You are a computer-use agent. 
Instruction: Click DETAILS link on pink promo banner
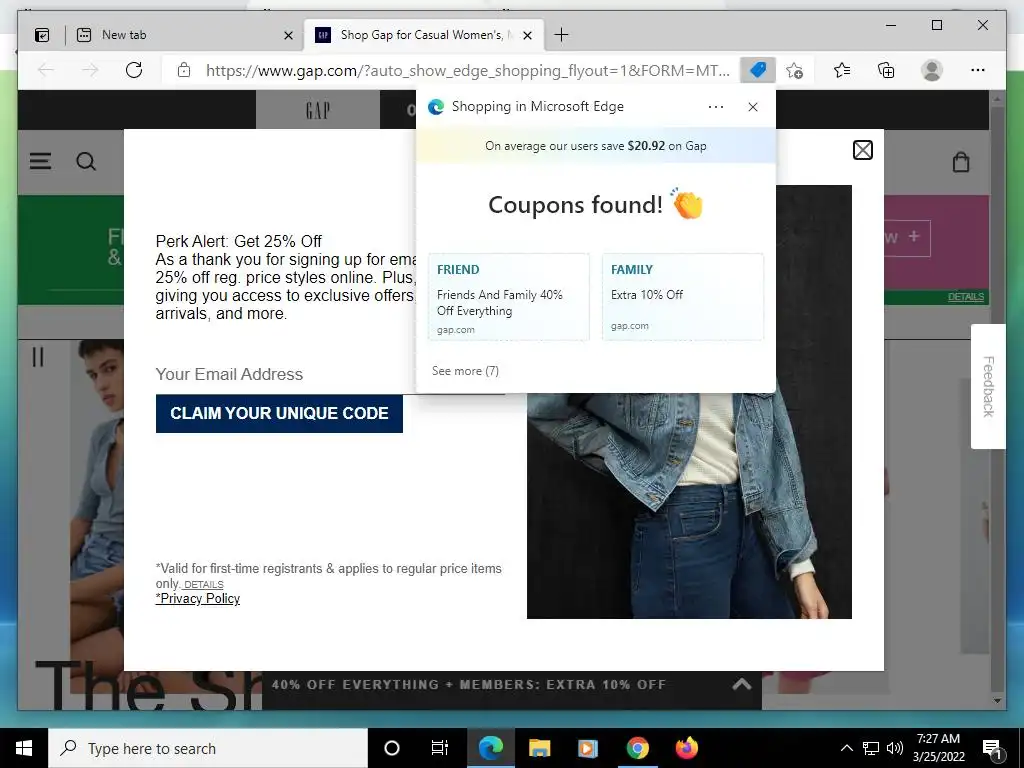point(966,297)
